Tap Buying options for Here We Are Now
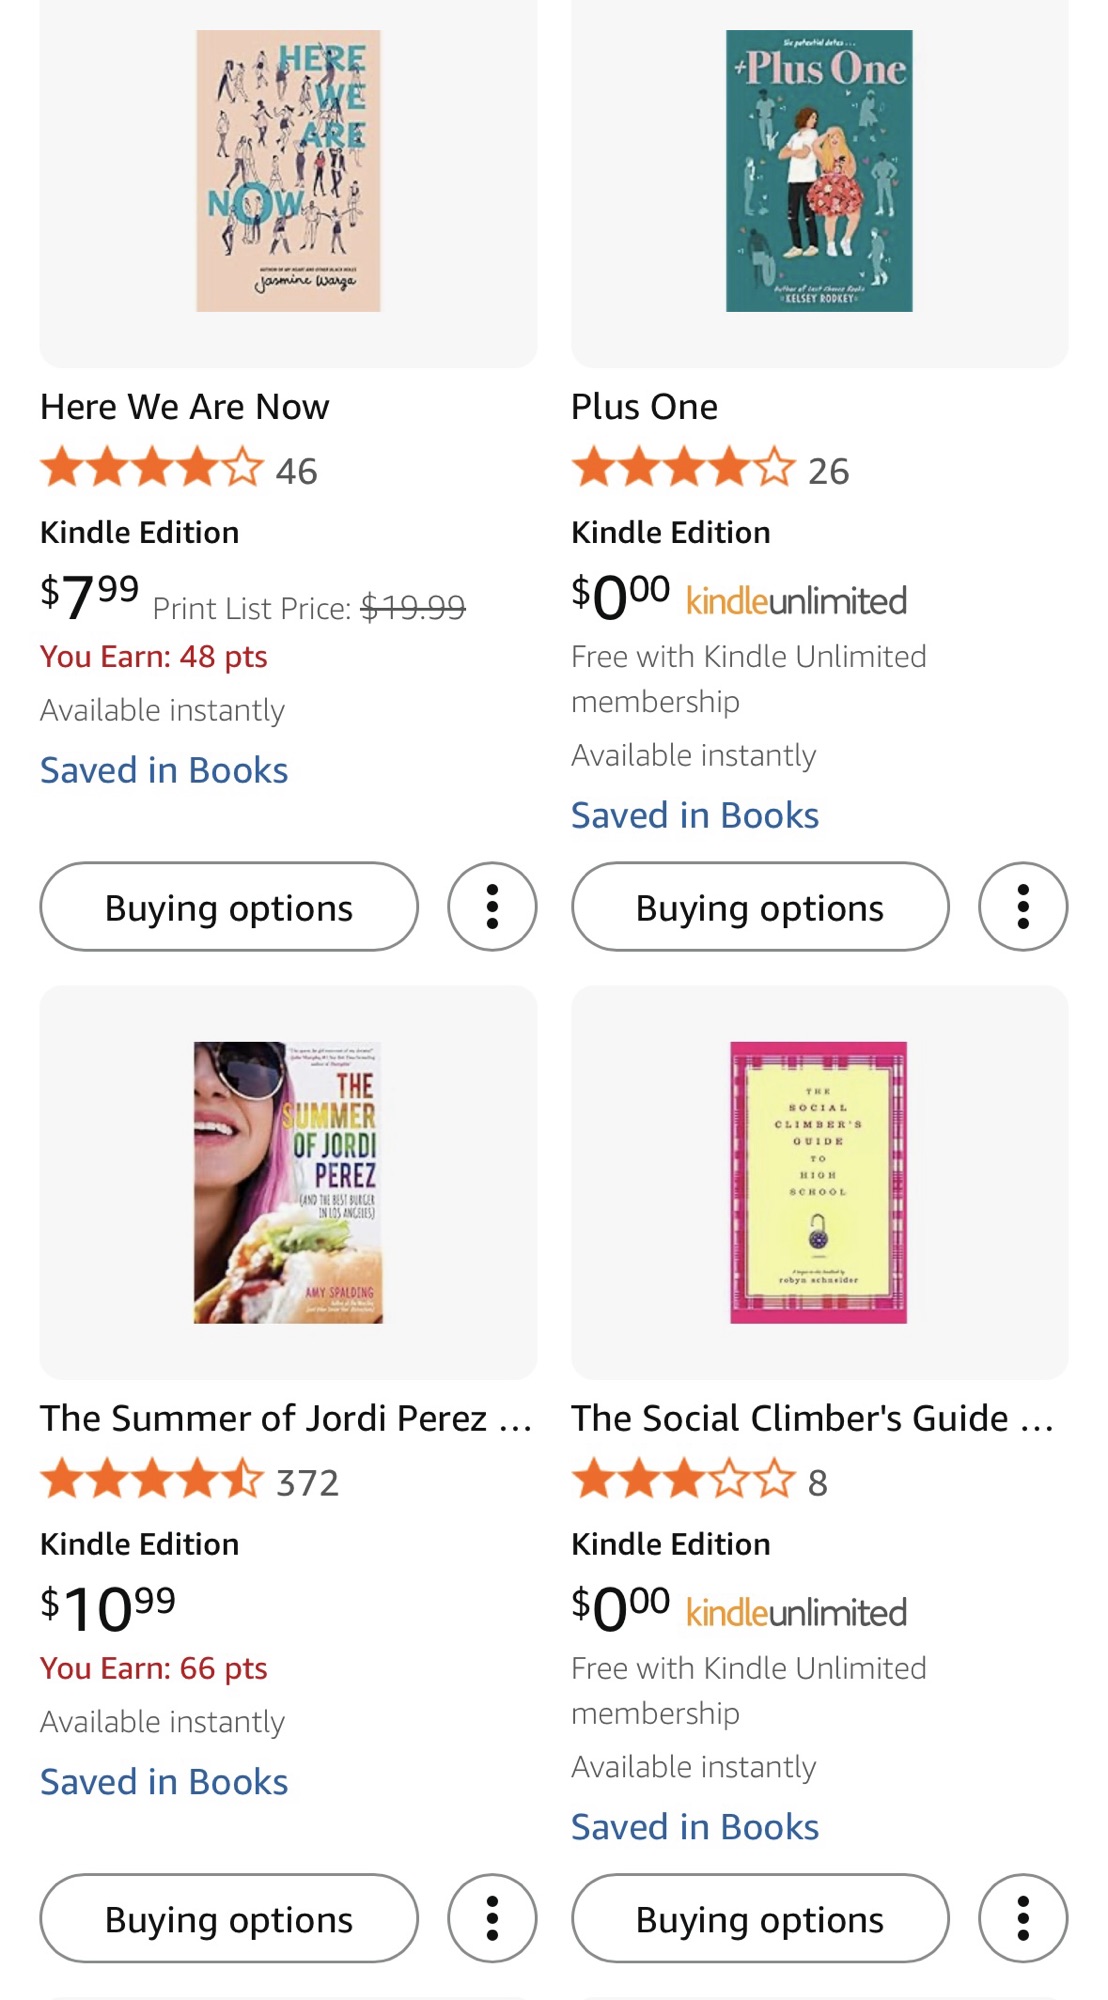The image size is (1108, 2000). click(229, 907)
